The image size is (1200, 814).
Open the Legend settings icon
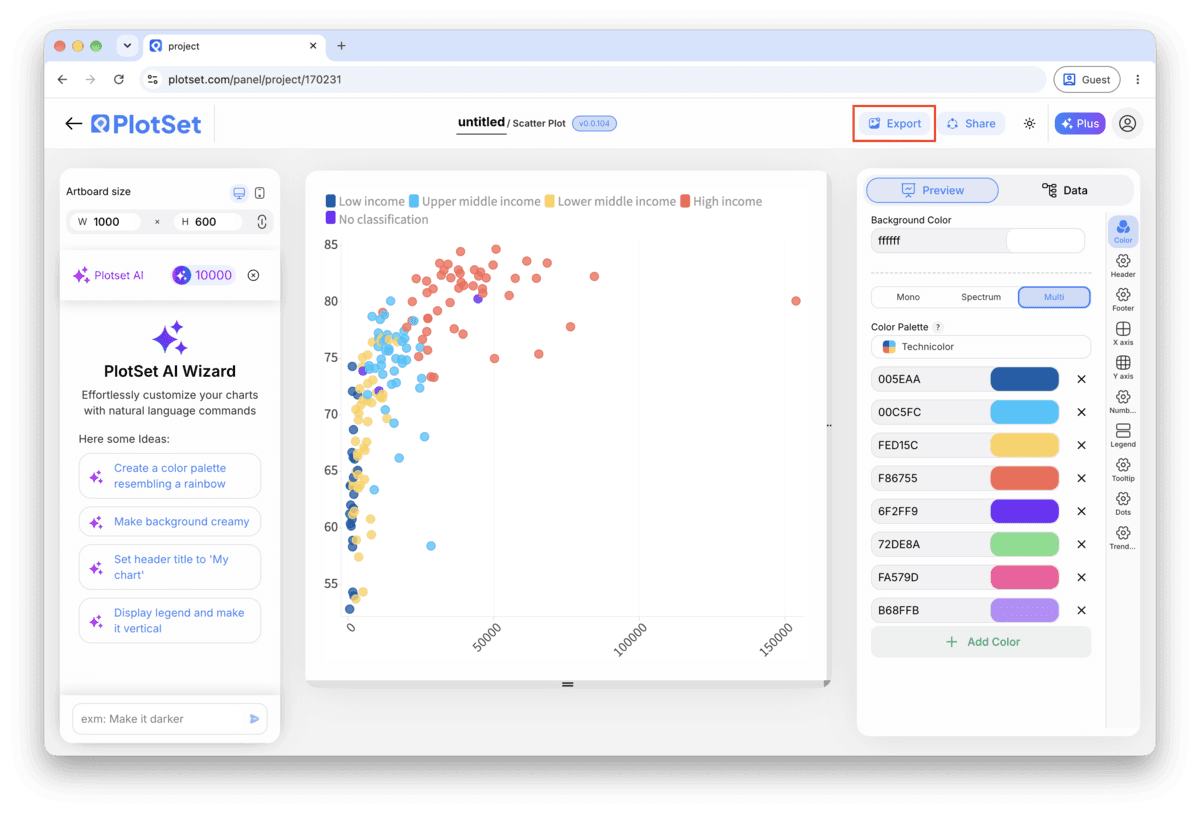point(1123,436)
